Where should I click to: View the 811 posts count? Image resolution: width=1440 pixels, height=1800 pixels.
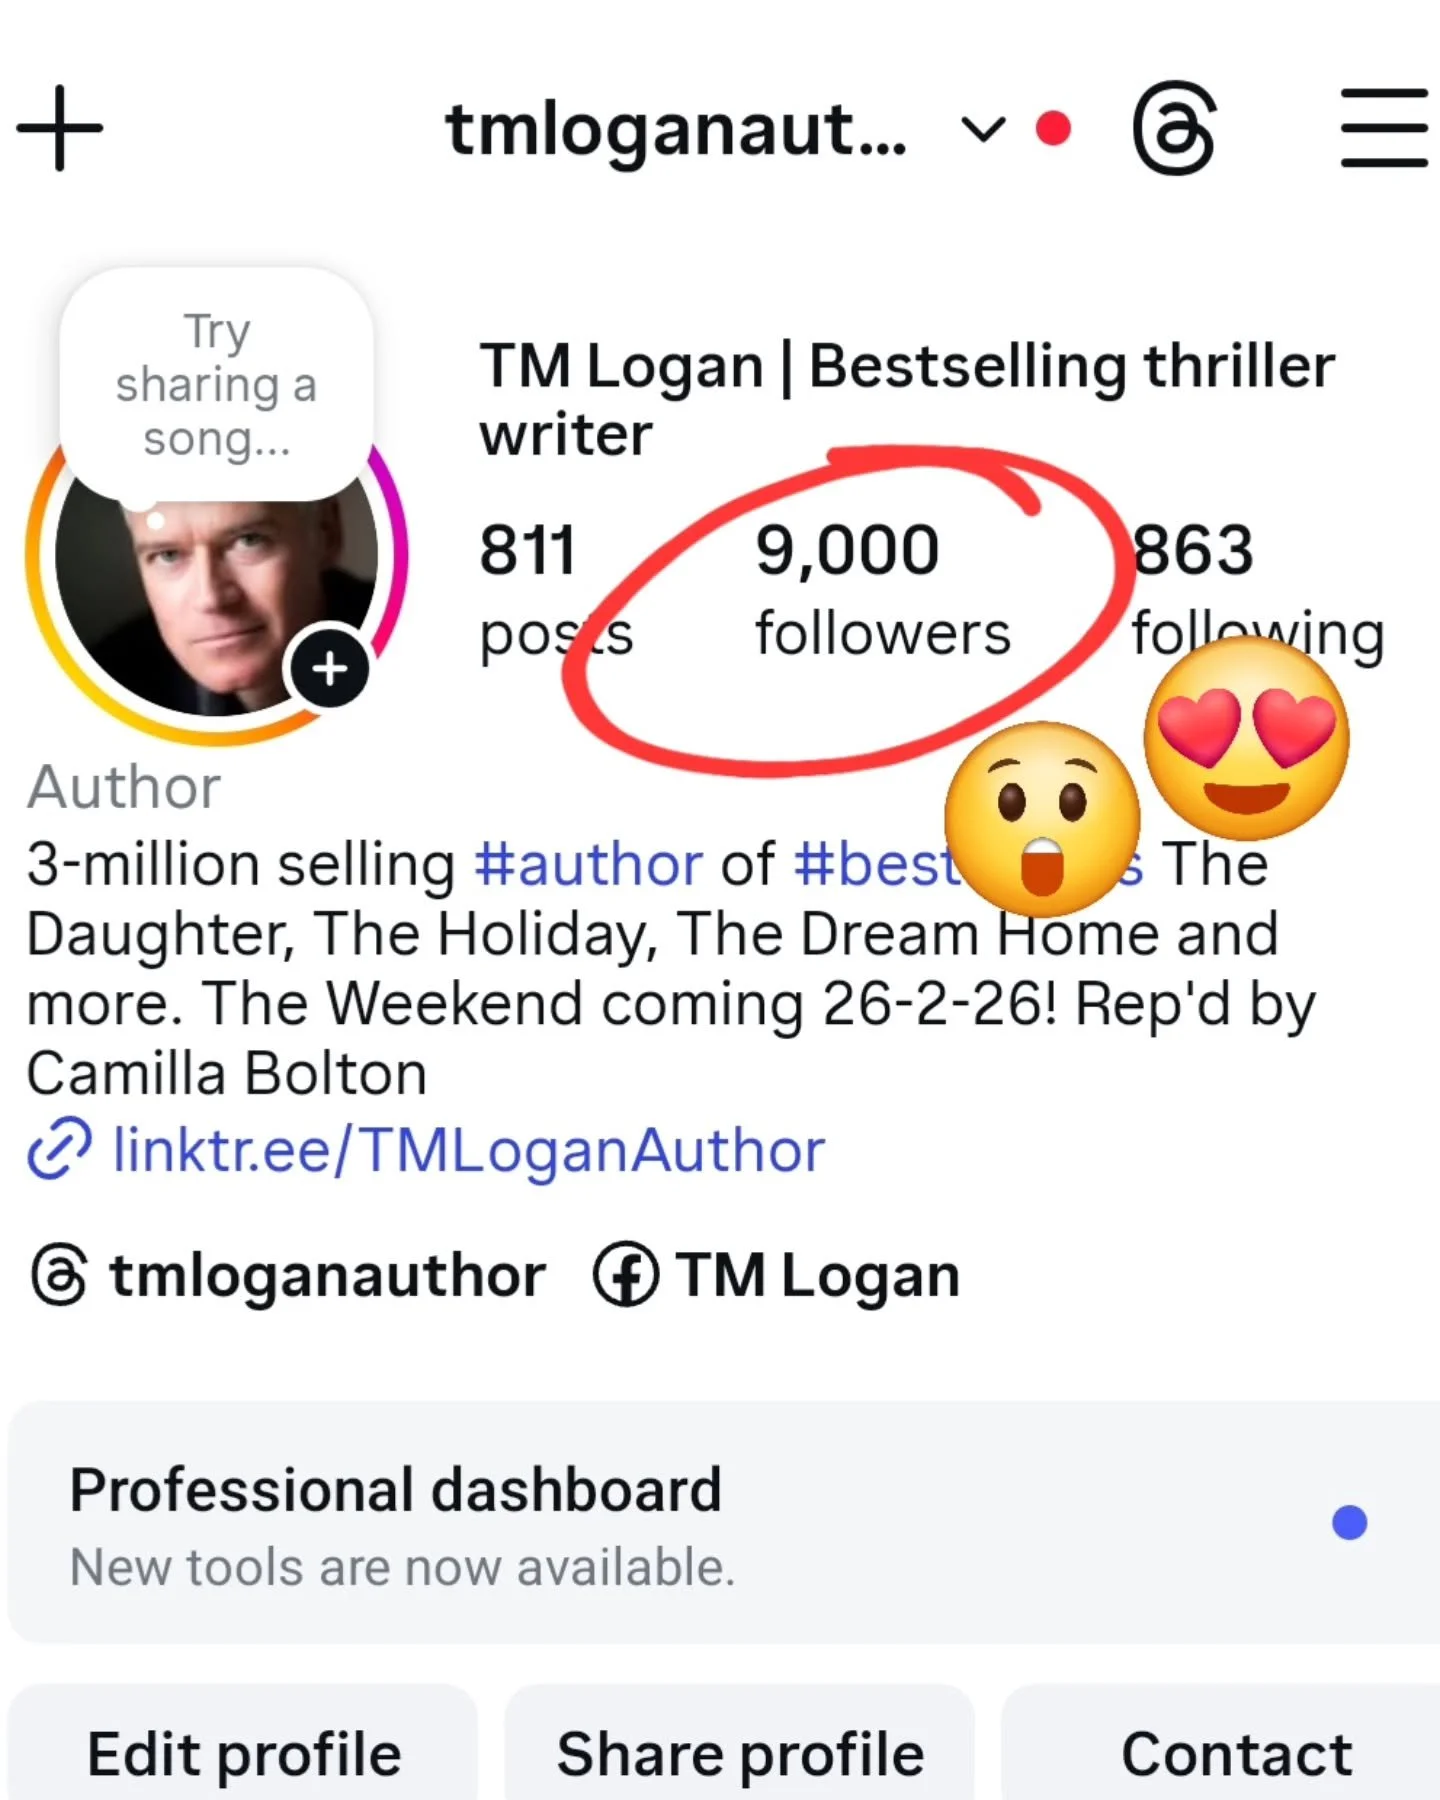pos(556,590)
